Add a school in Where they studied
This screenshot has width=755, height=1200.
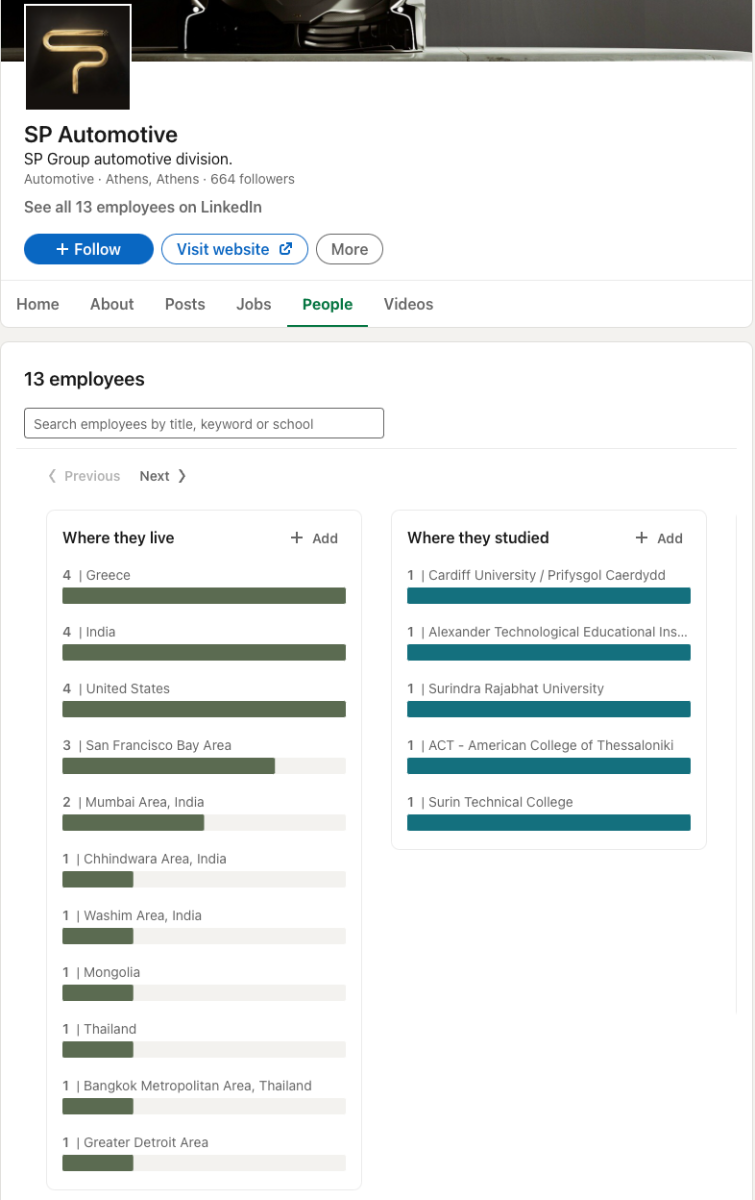coord(659,538)
